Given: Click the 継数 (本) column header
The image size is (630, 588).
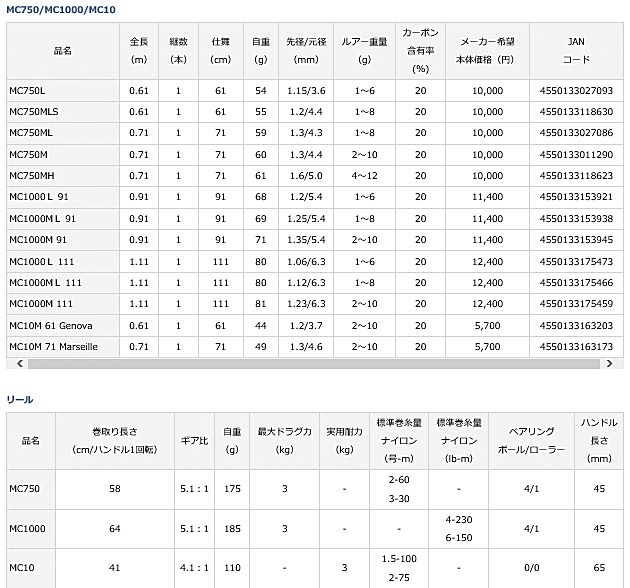Looking at the screenshot, I should [178, 51].
